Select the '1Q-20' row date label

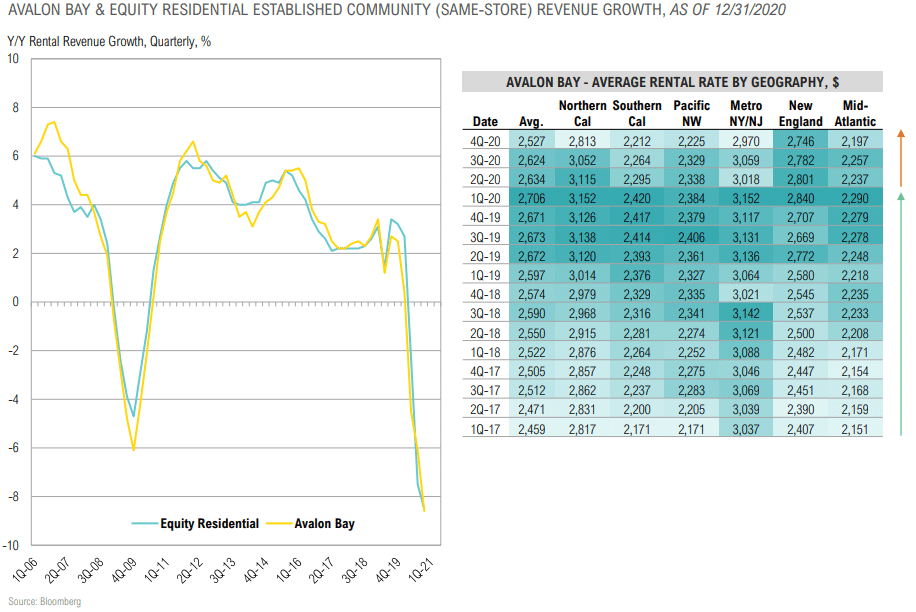485,199
